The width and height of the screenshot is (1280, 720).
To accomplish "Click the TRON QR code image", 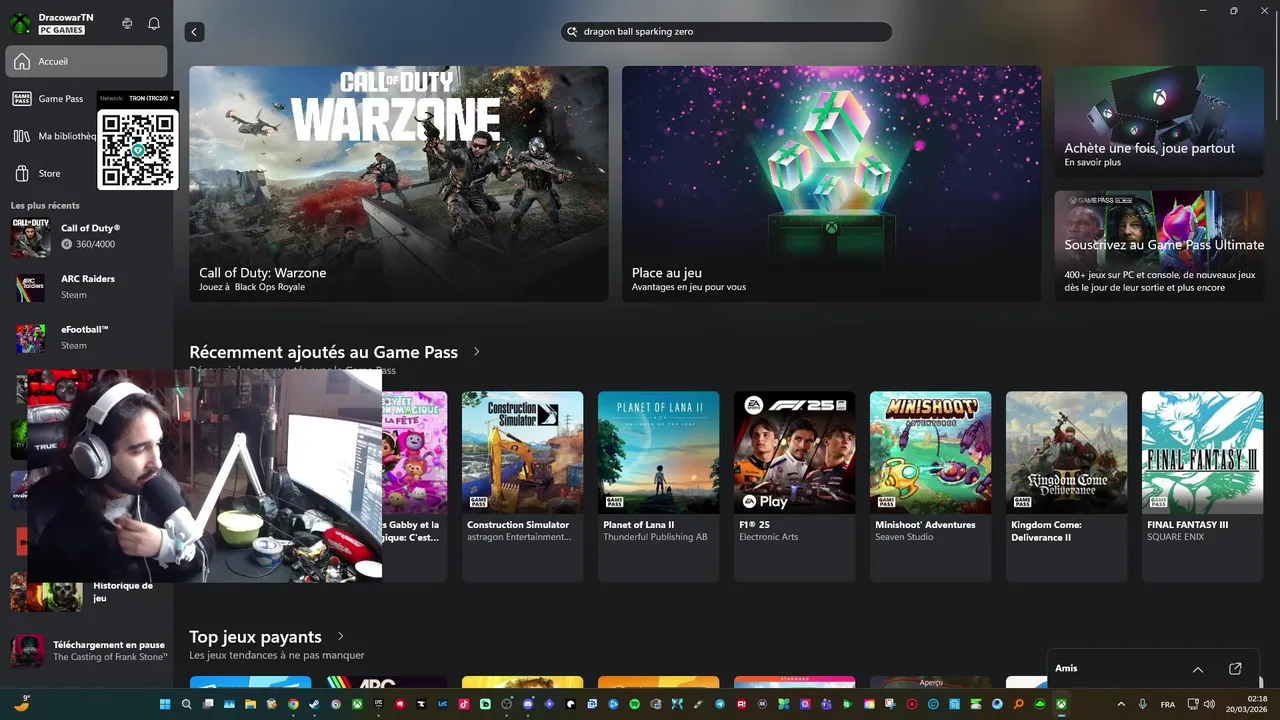I will tap(138, 148).
